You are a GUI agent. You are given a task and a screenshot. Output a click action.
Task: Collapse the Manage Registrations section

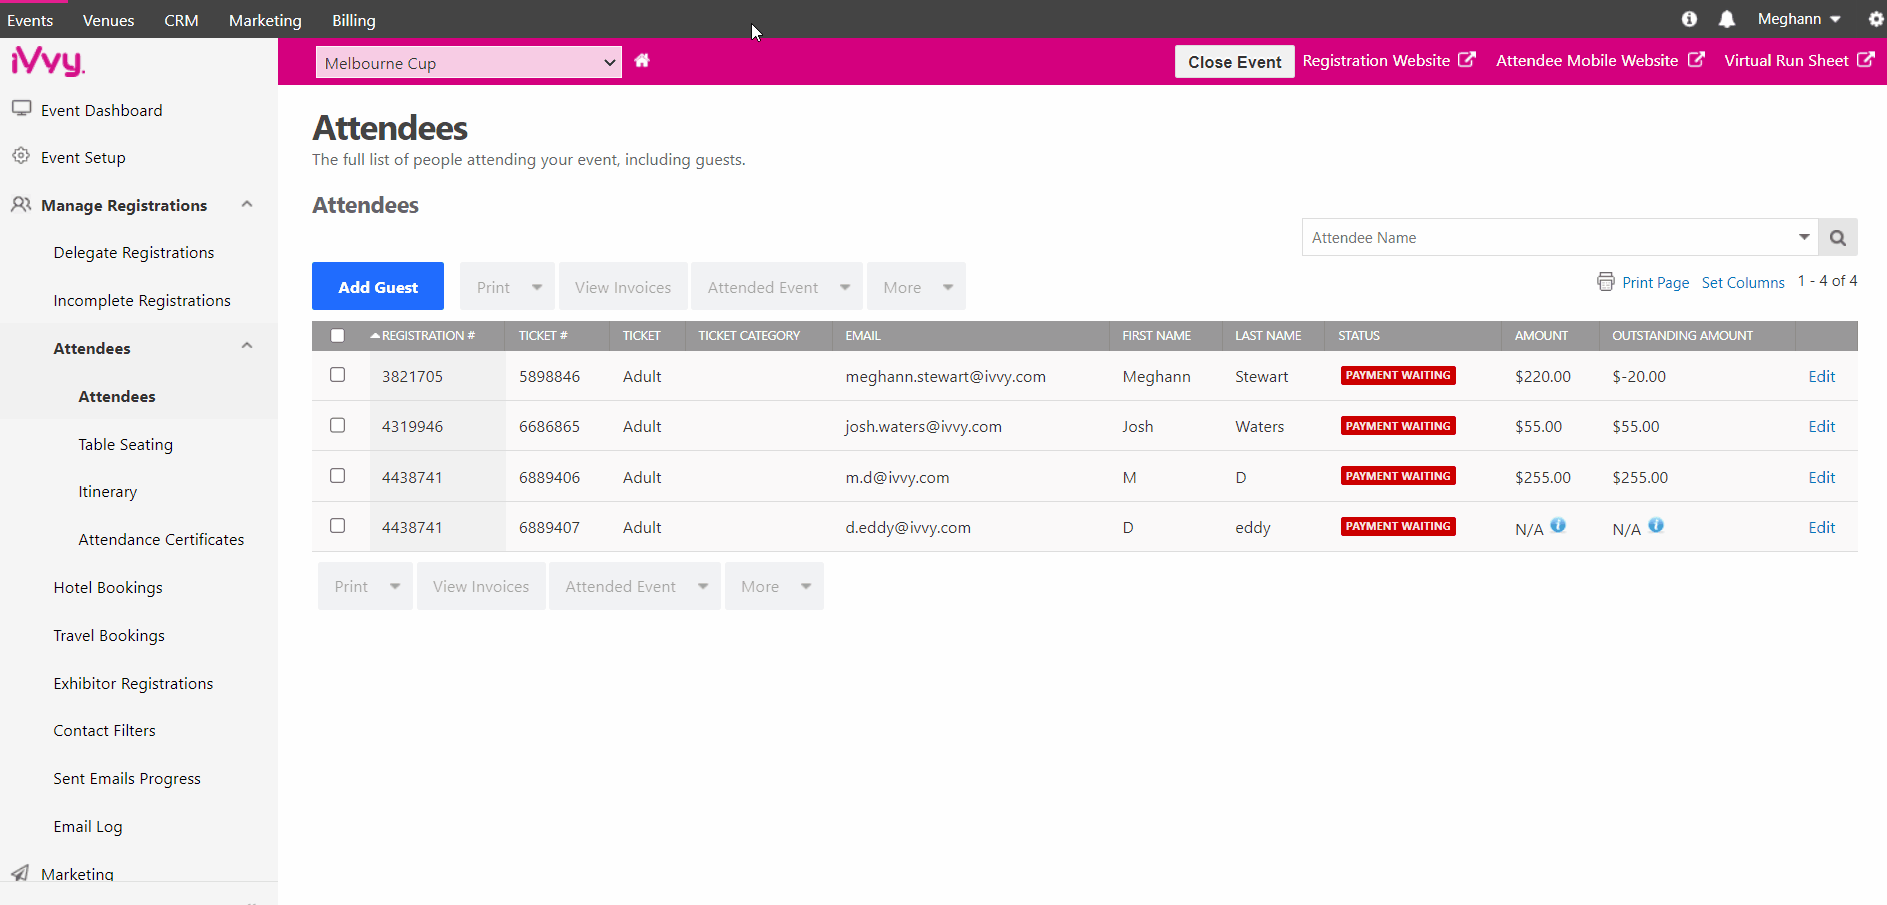(247, 204)
